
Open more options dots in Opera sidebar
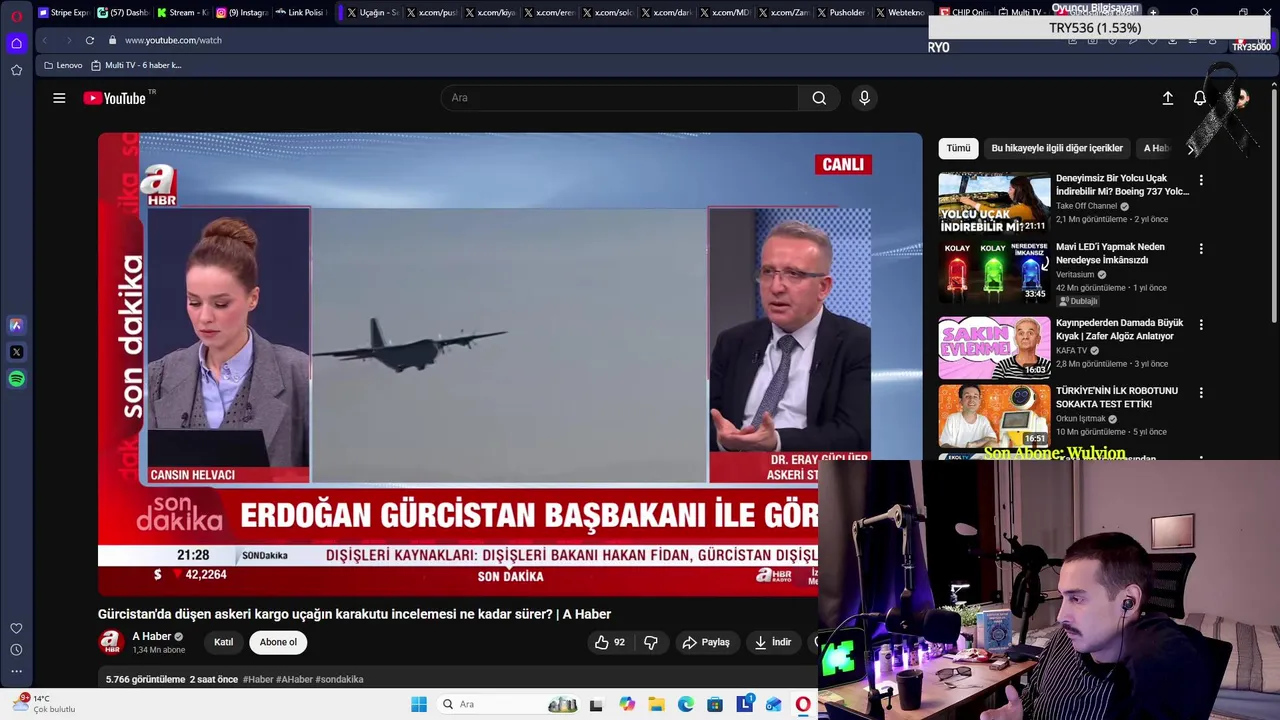[16, 671]
